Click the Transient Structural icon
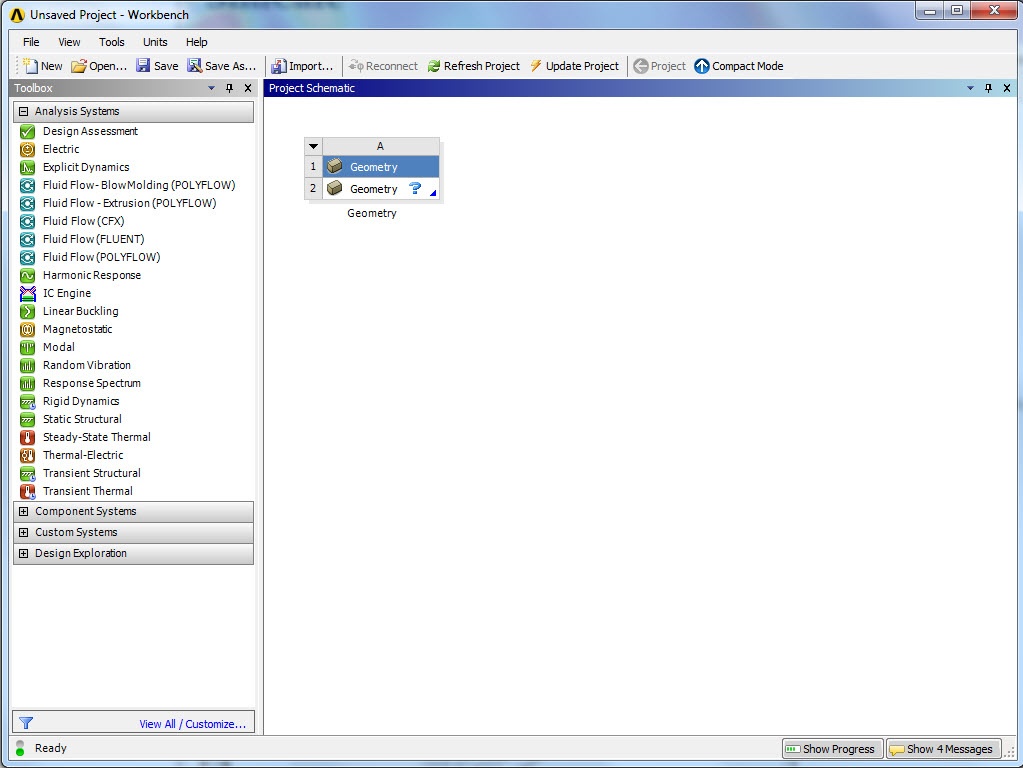The image size is (1023, 768). [27, 473]
